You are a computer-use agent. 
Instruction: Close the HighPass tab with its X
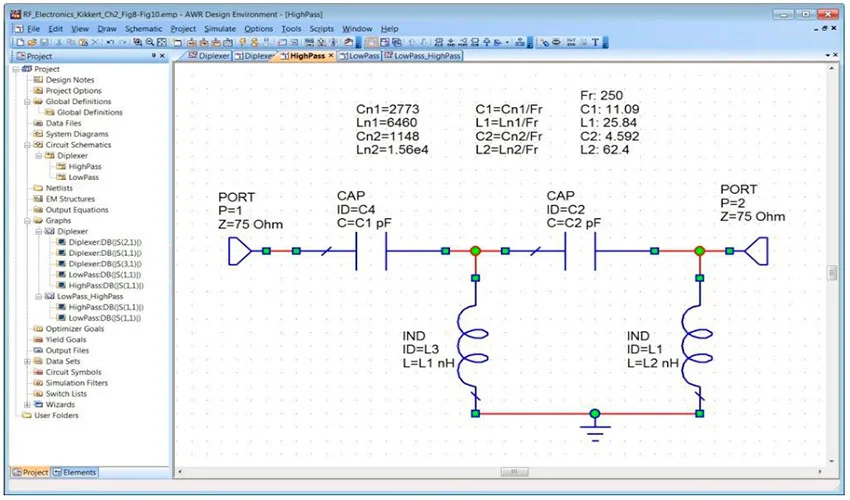coord(331,57)
